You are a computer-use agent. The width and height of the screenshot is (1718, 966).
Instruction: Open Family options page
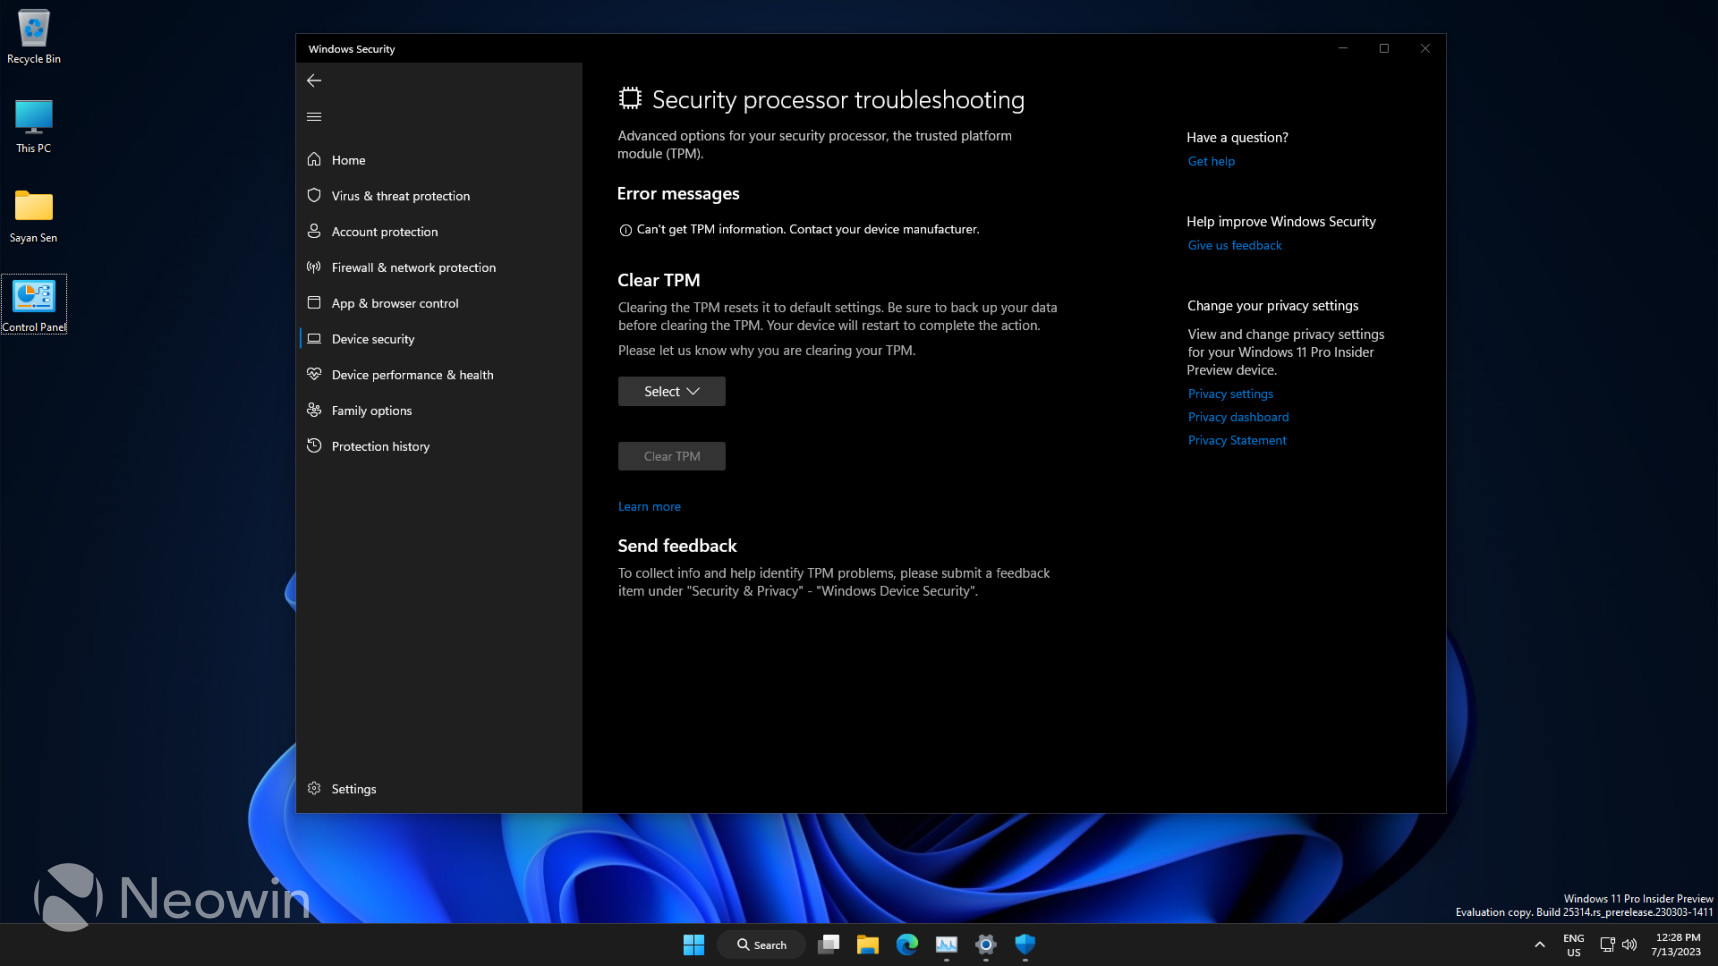(371, 411)
